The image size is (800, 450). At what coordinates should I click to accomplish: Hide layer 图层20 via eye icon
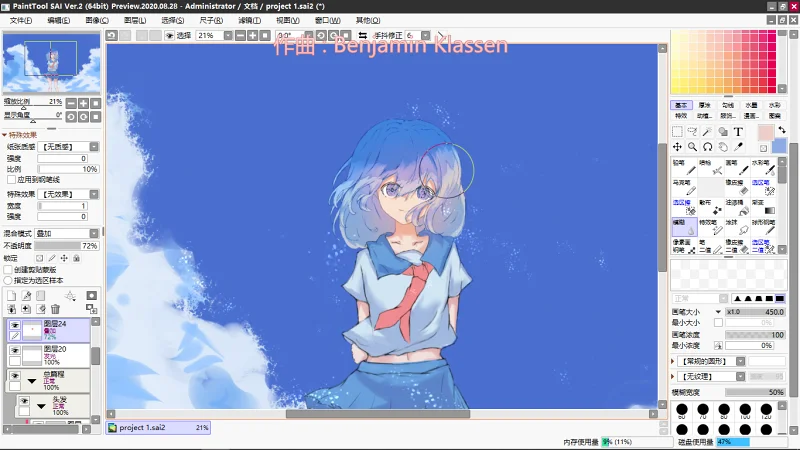[x=15, y=351]
